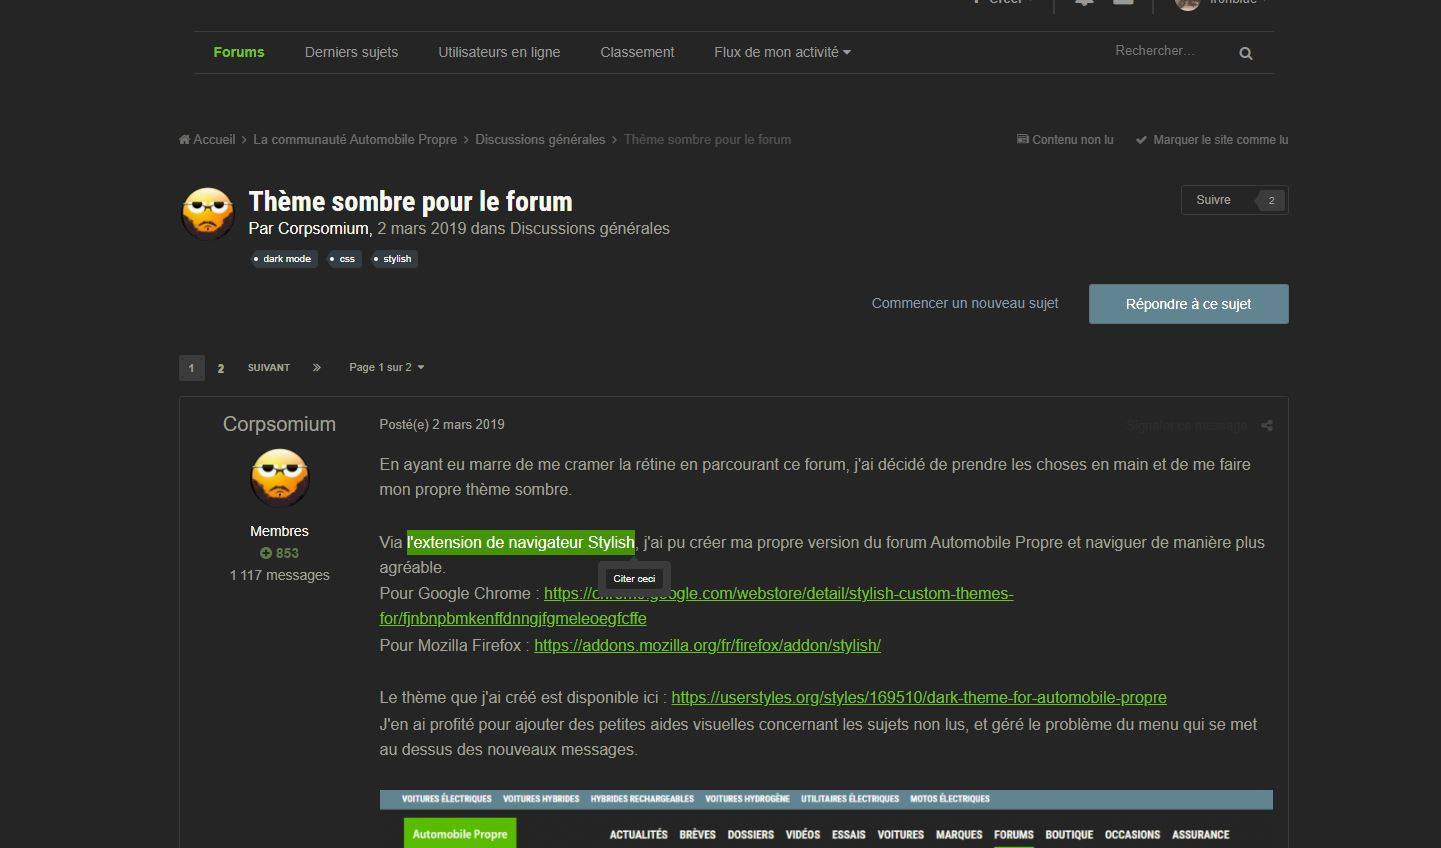Click the Suivre button
The width and height of the screenshot is (1441, 848).
coord(1213,200)
